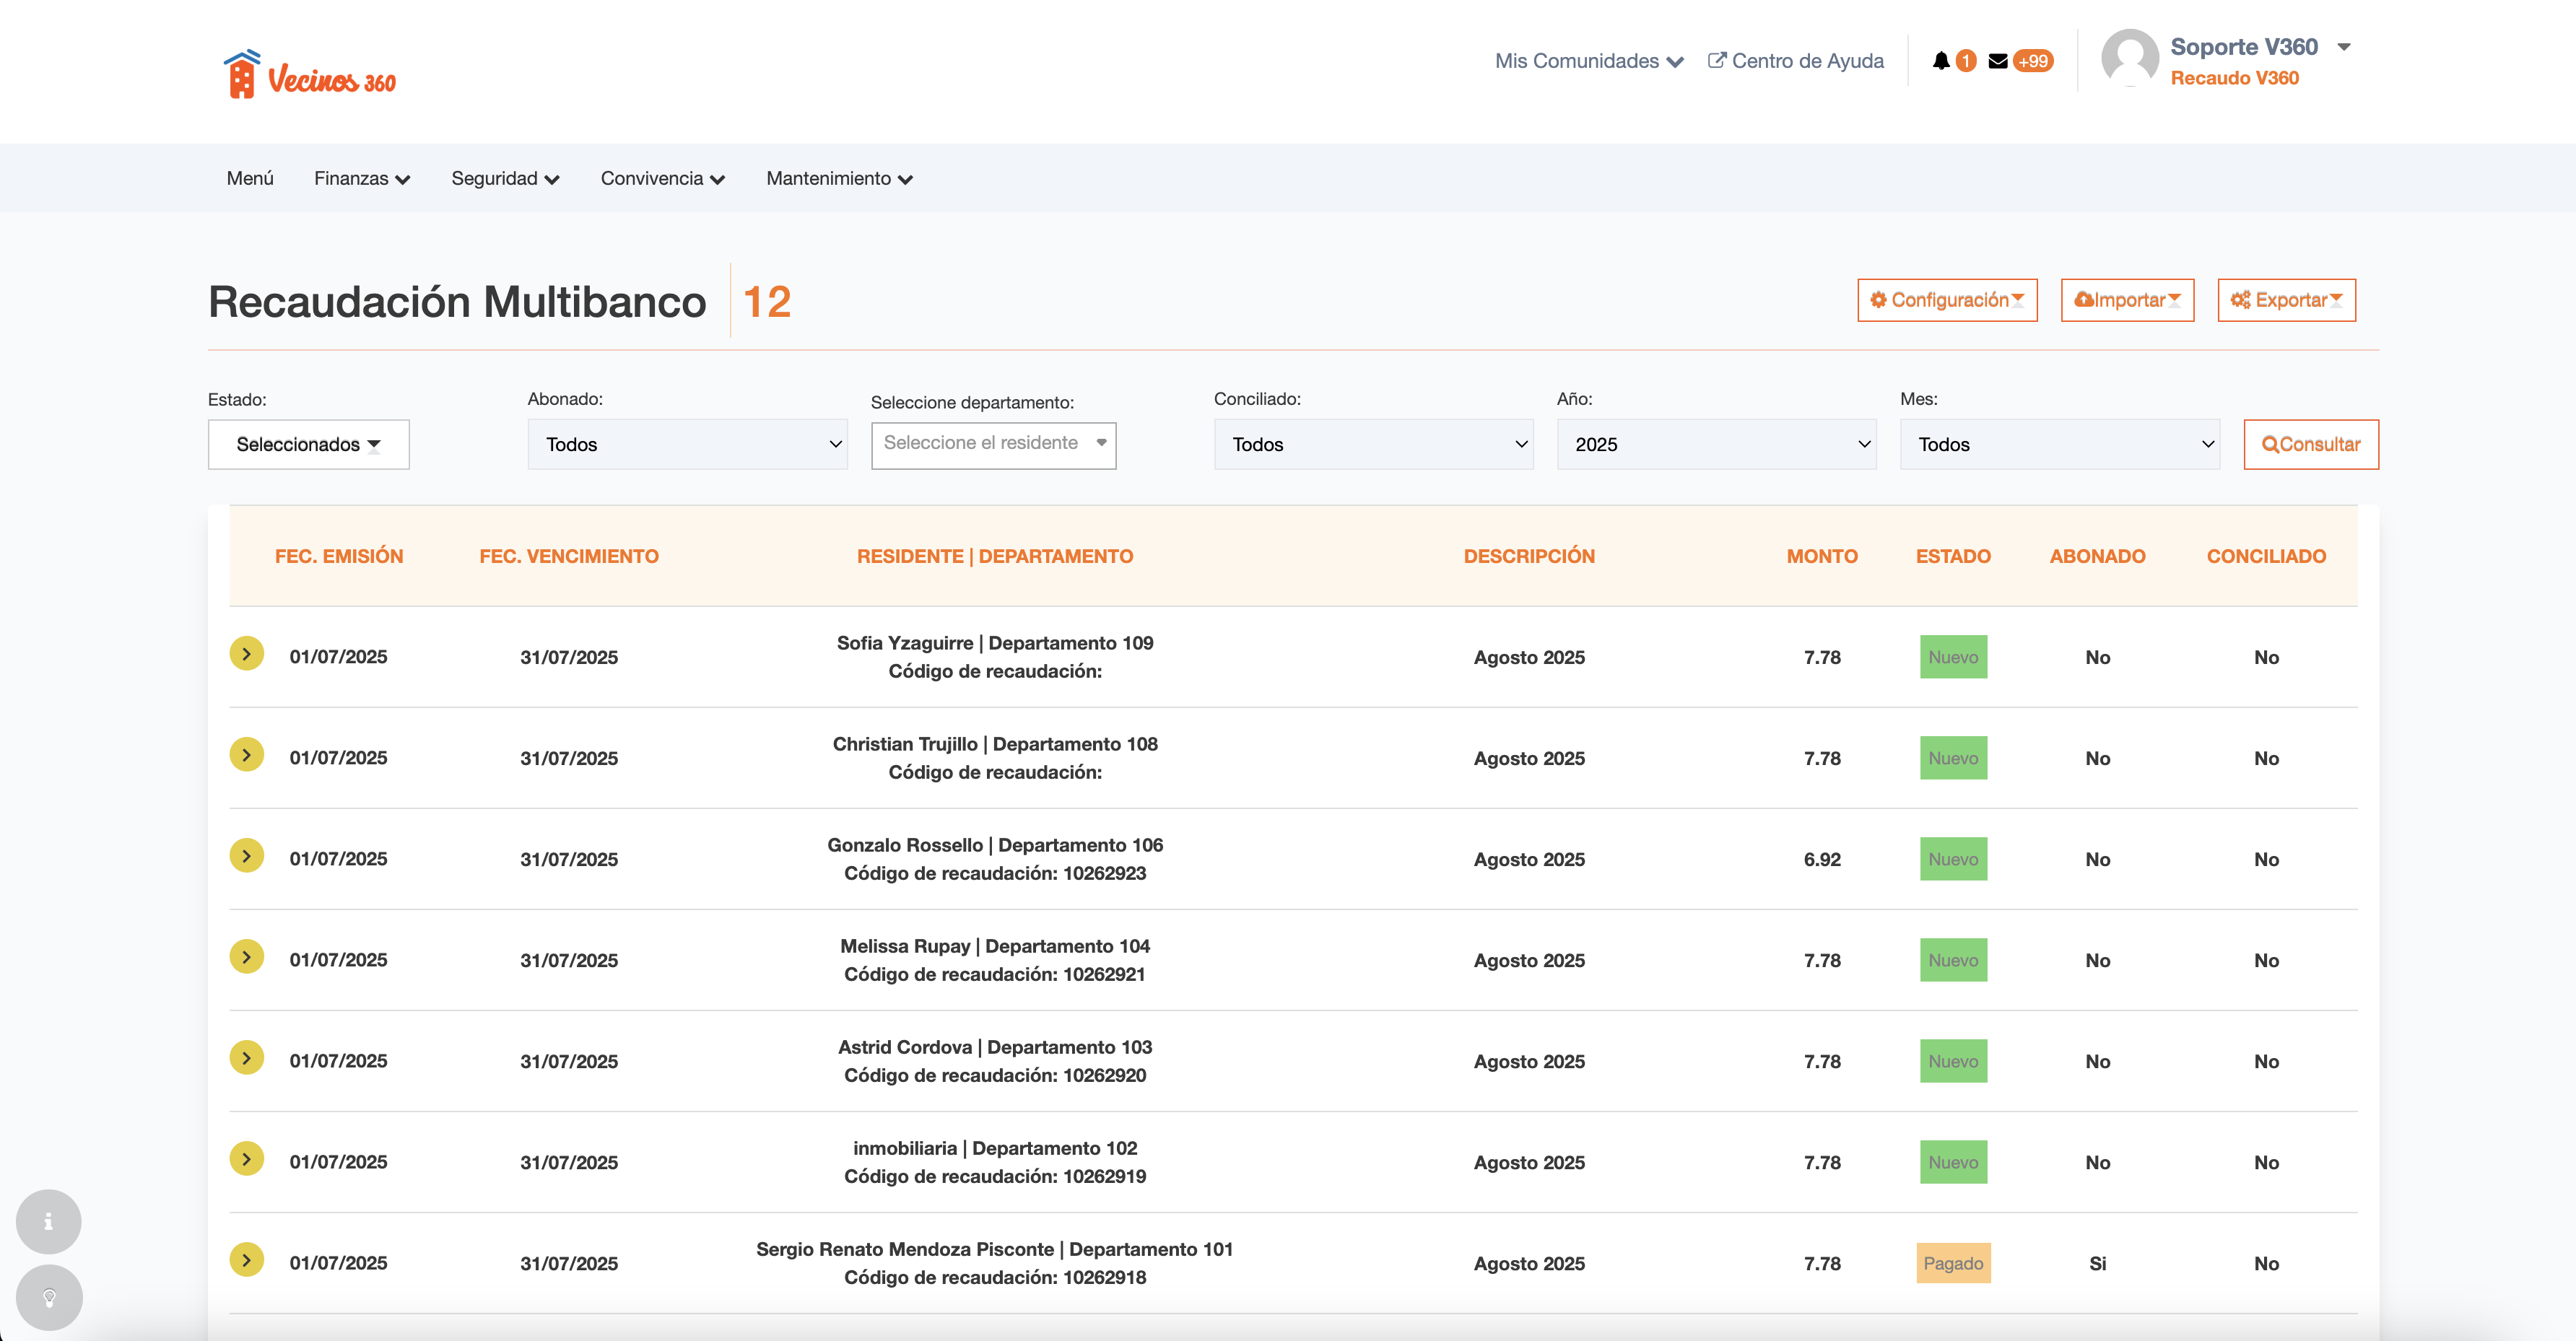Open the Conciliado filter dropdown

click(x=1373, y=444)
